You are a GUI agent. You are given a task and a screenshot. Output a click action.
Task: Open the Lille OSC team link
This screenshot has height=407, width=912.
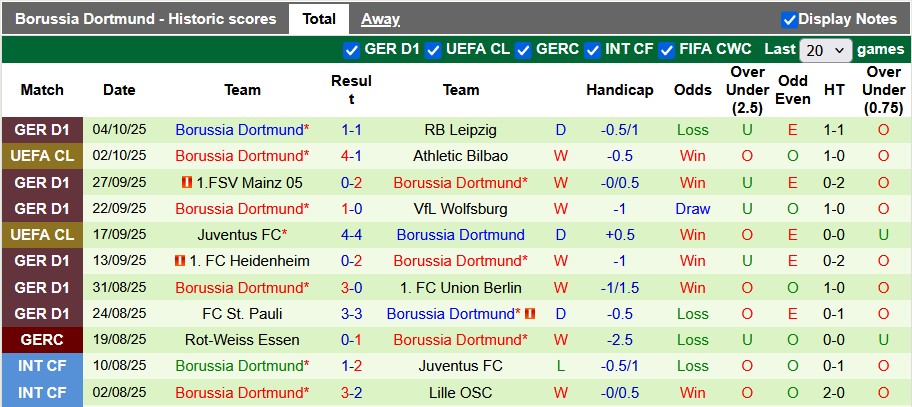tap(460, 393)
